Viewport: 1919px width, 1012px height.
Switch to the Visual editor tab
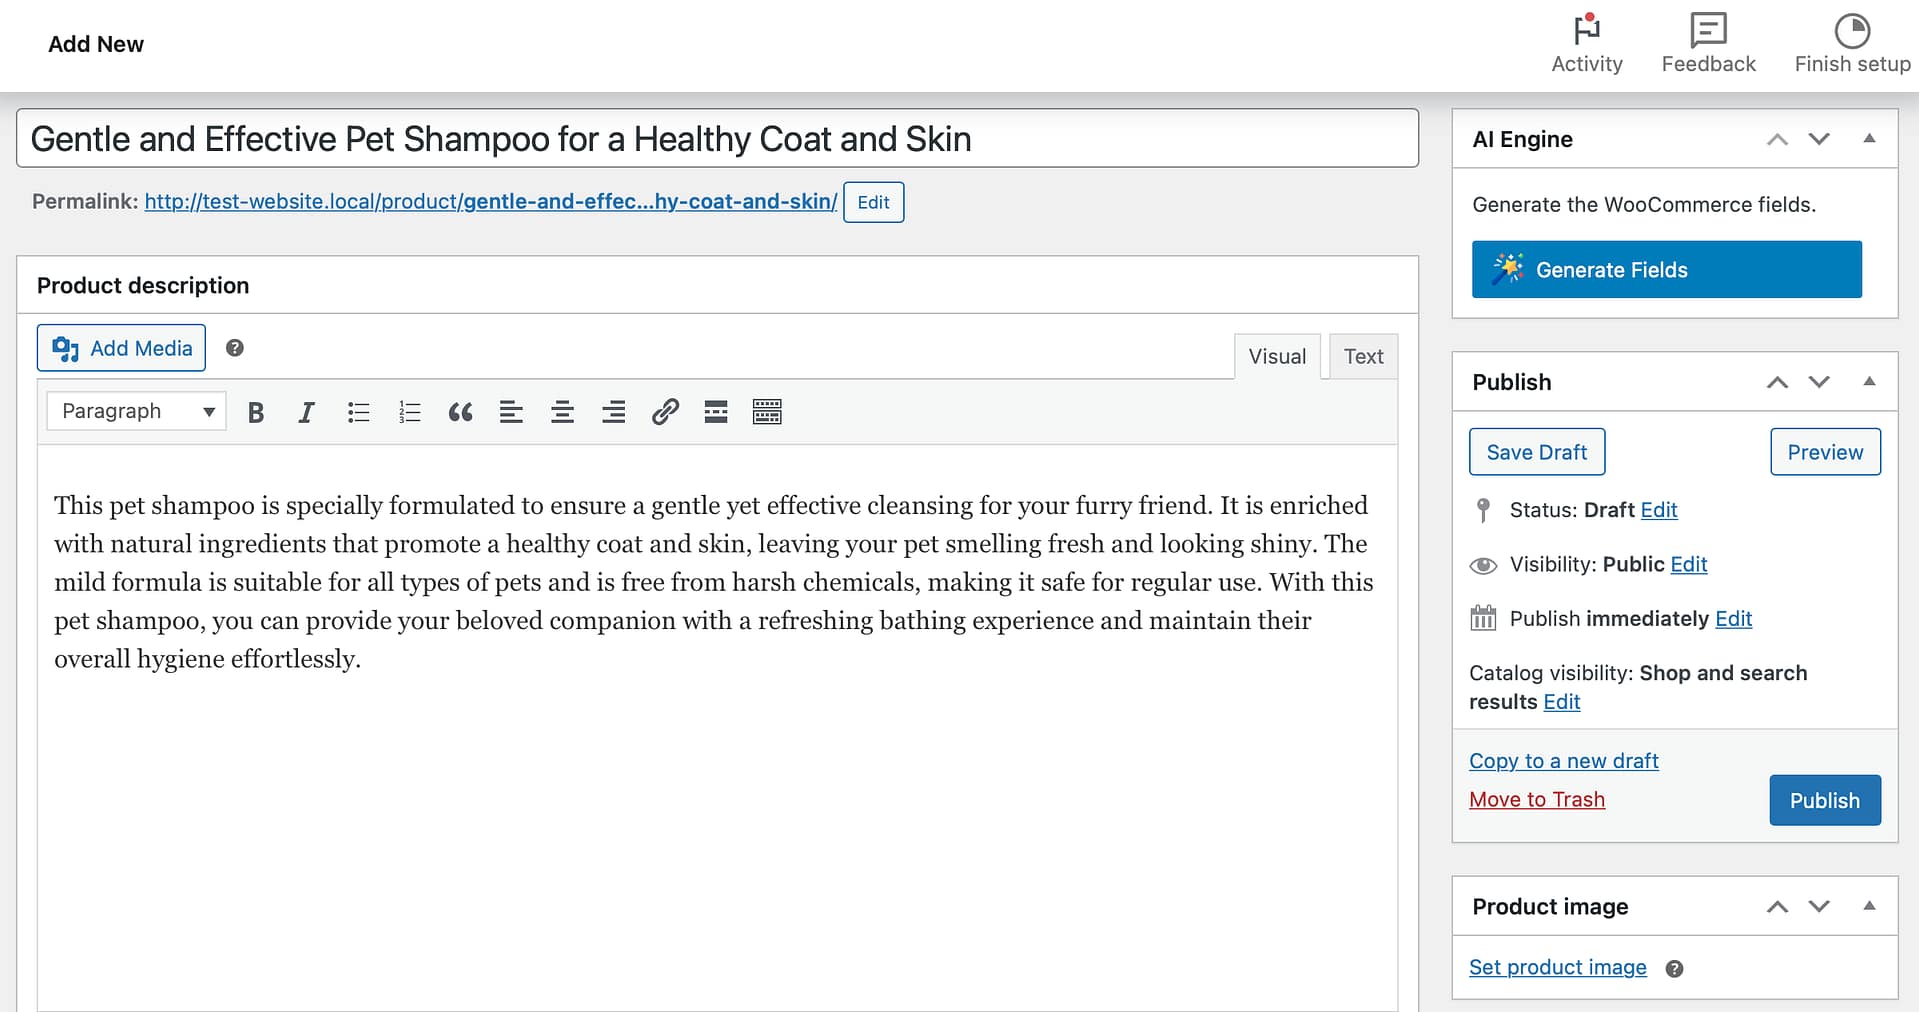click(1277, 357)
